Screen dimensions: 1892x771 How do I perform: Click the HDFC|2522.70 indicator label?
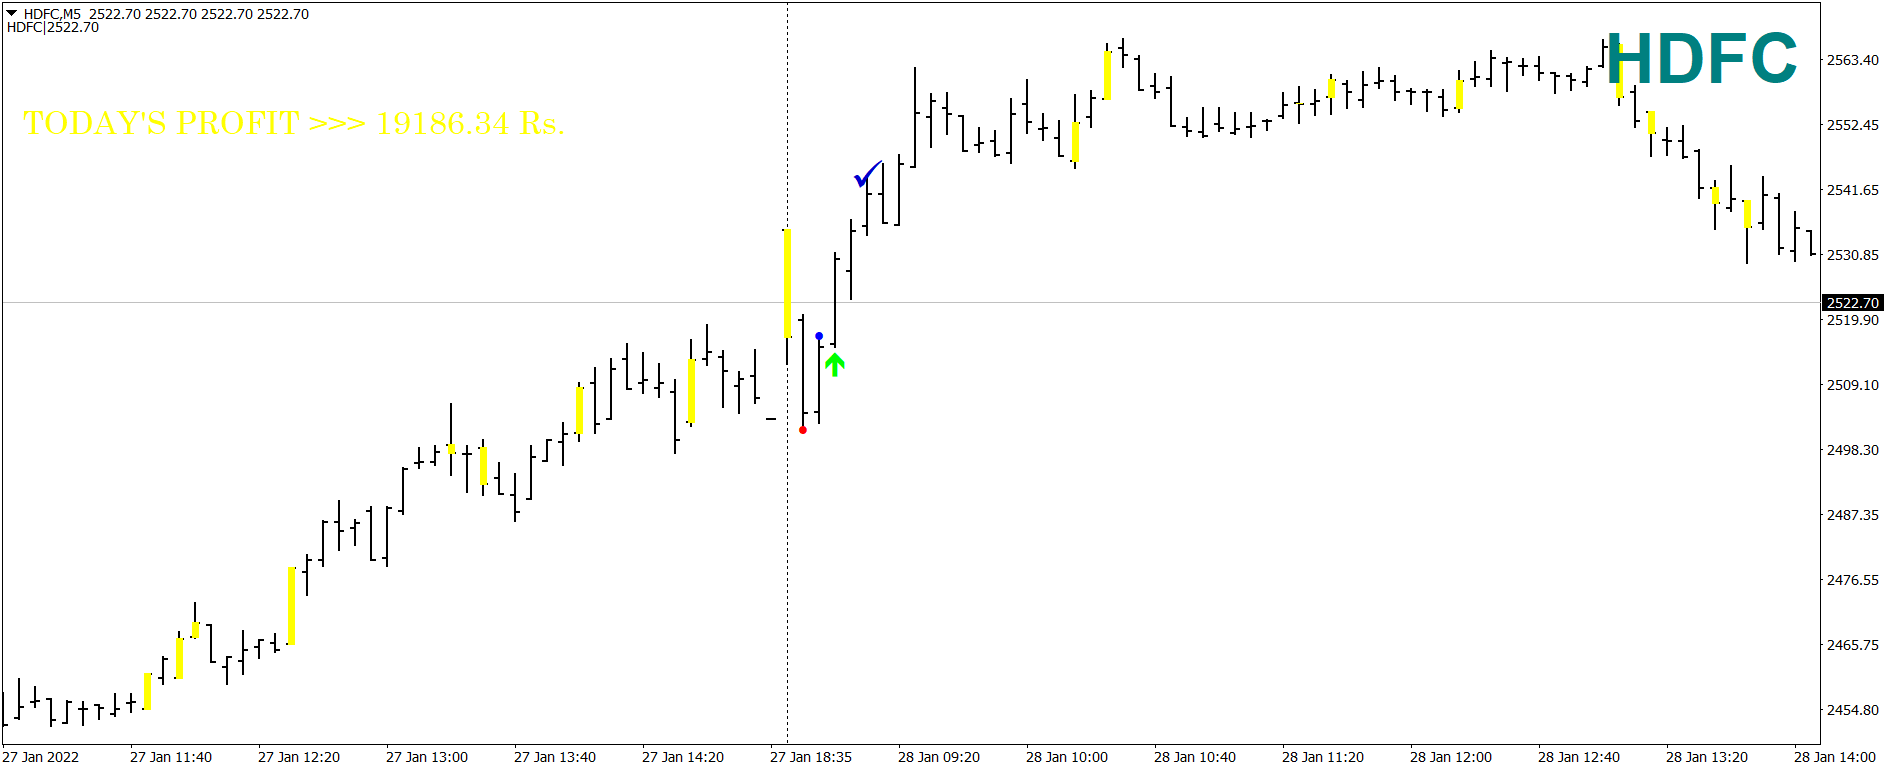click(53, 27)
